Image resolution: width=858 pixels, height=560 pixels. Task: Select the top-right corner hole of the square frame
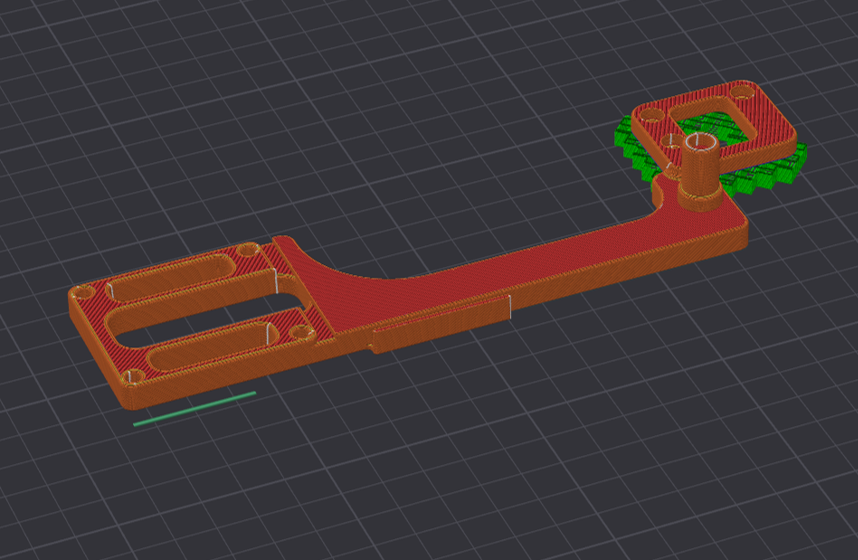pos(740,93)
